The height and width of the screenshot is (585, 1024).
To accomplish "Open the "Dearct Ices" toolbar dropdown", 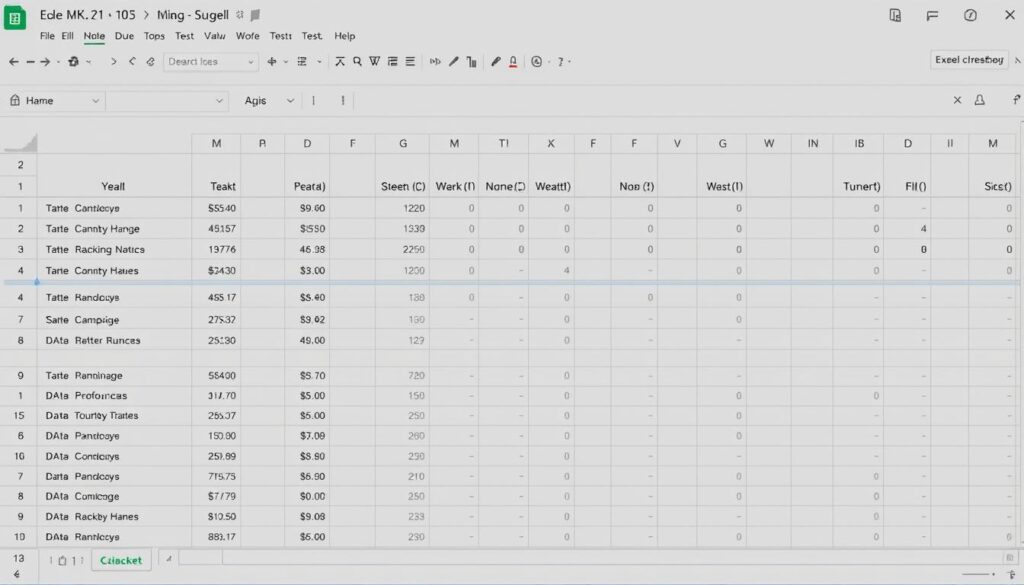I will coord(210,62).
